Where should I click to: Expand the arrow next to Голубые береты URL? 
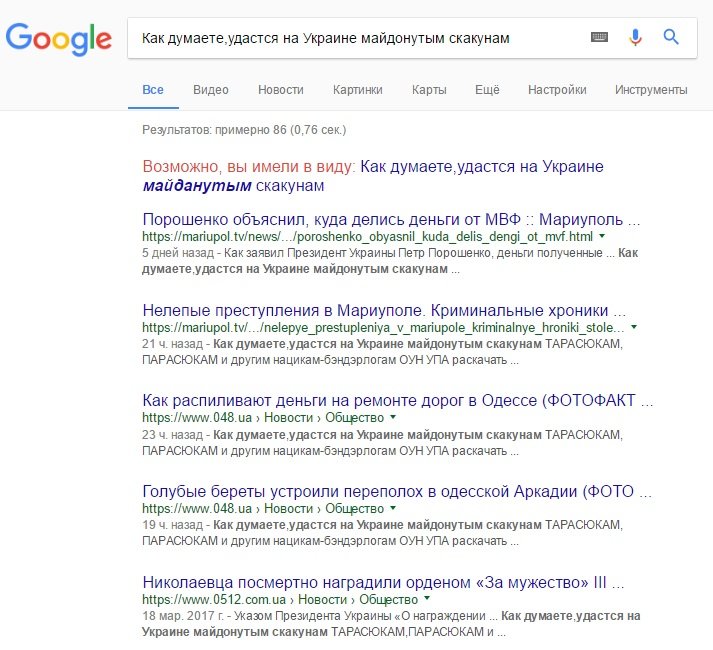(x=393, y=508)
